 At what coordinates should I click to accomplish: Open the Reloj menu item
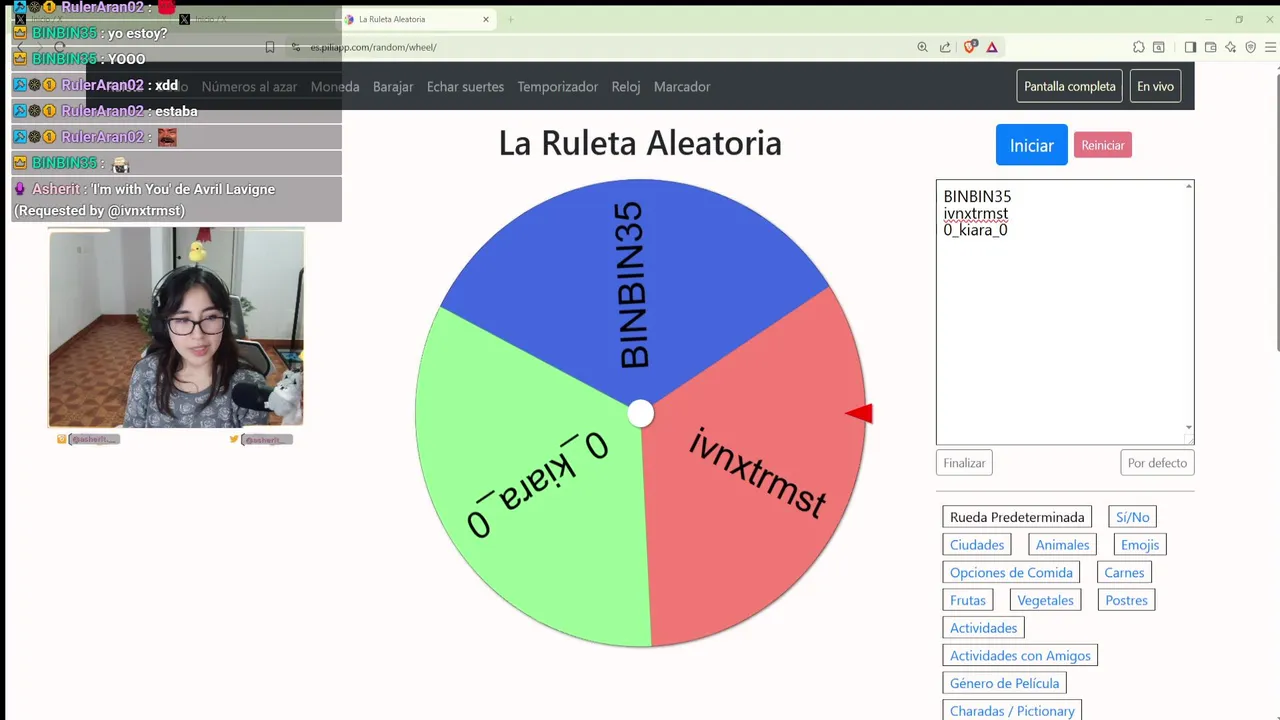click(626, 87)
